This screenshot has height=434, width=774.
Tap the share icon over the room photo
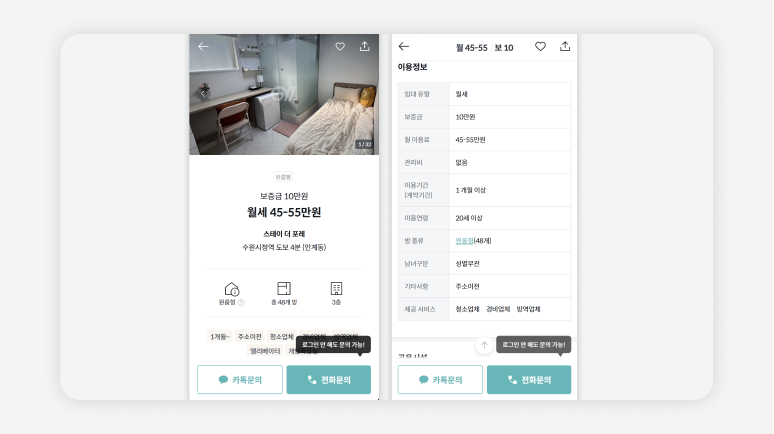pos(364,46)
